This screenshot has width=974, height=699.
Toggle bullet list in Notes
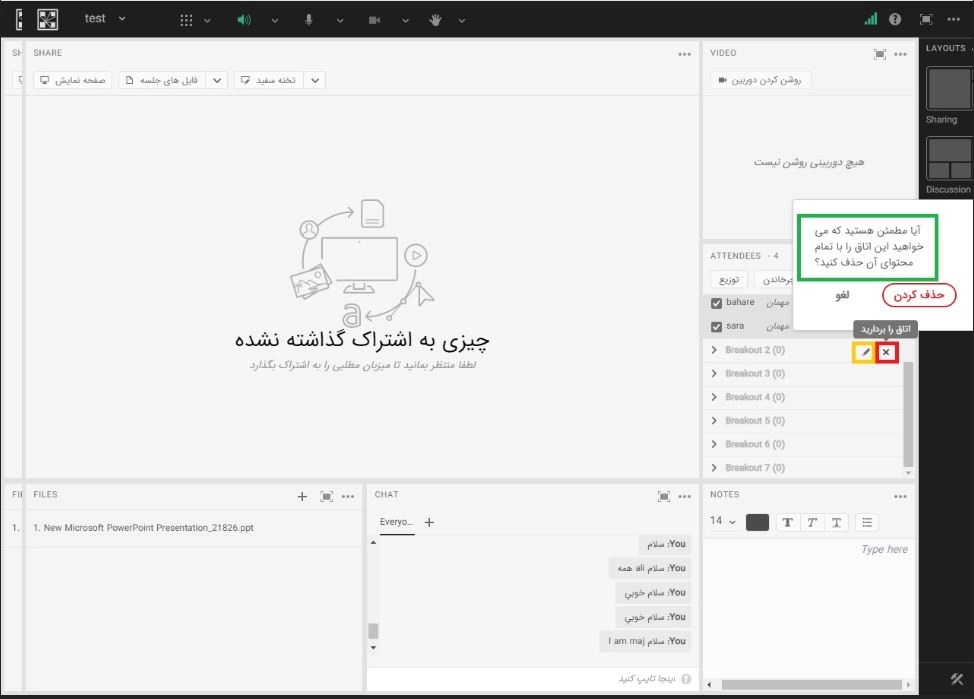867,523
